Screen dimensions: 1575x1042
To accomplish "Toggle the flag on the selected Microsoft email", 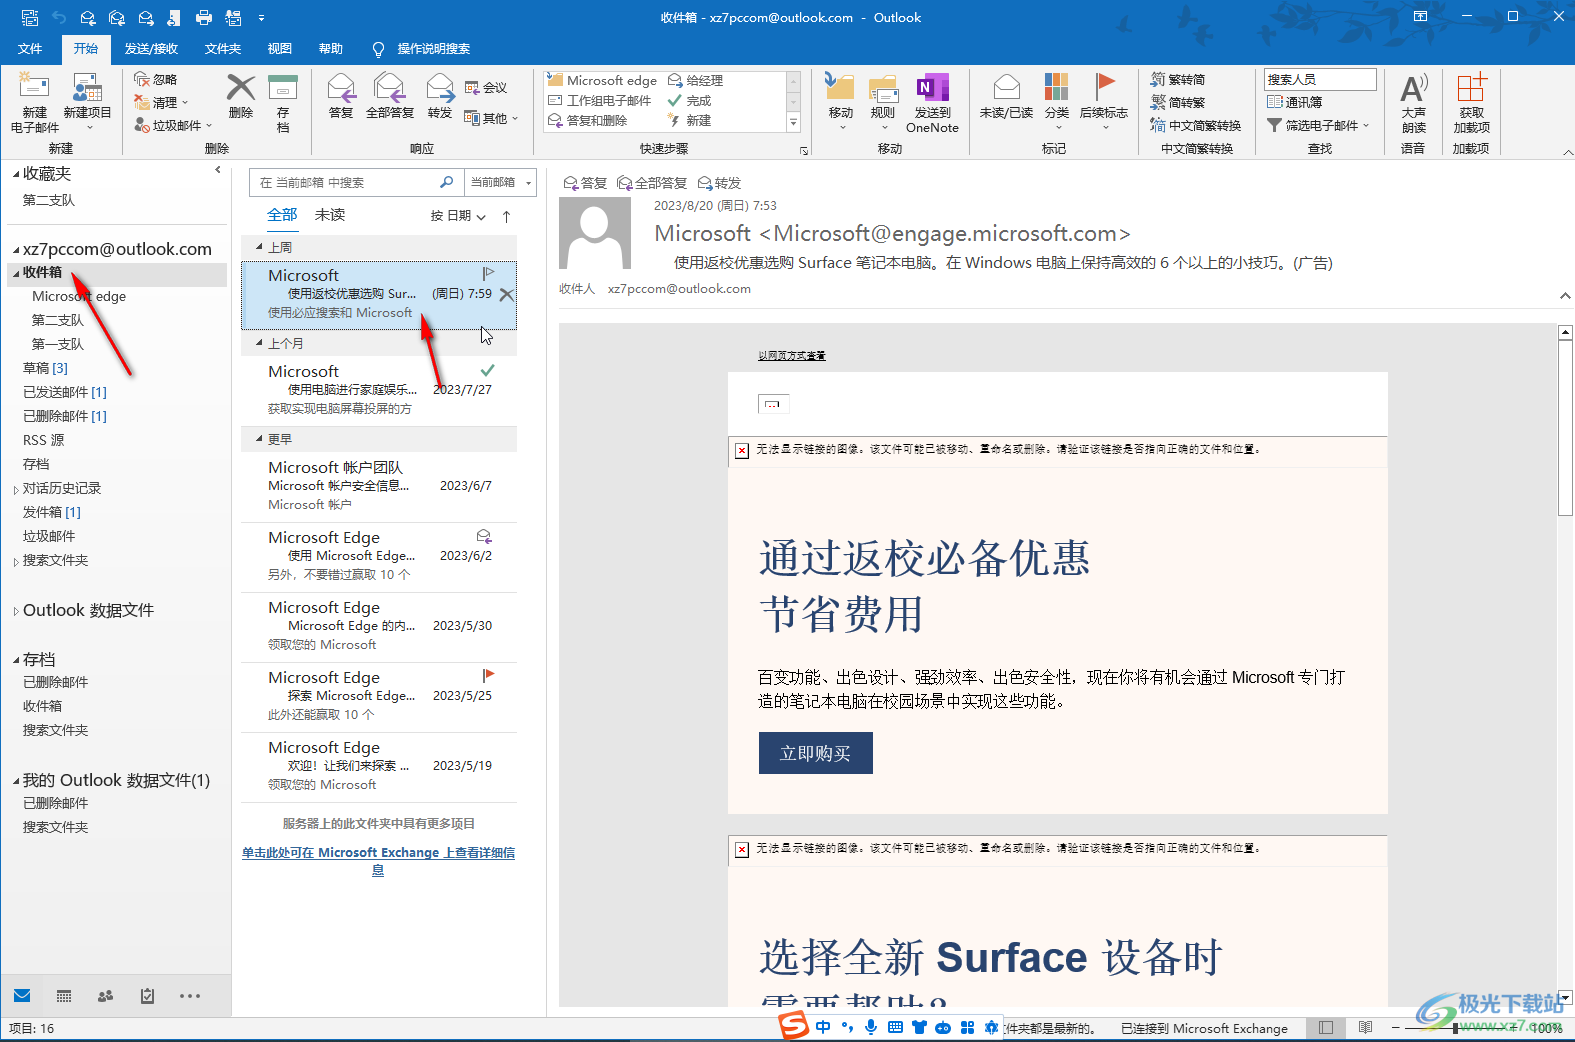I will pyautogui.click(x=488, y=274).
